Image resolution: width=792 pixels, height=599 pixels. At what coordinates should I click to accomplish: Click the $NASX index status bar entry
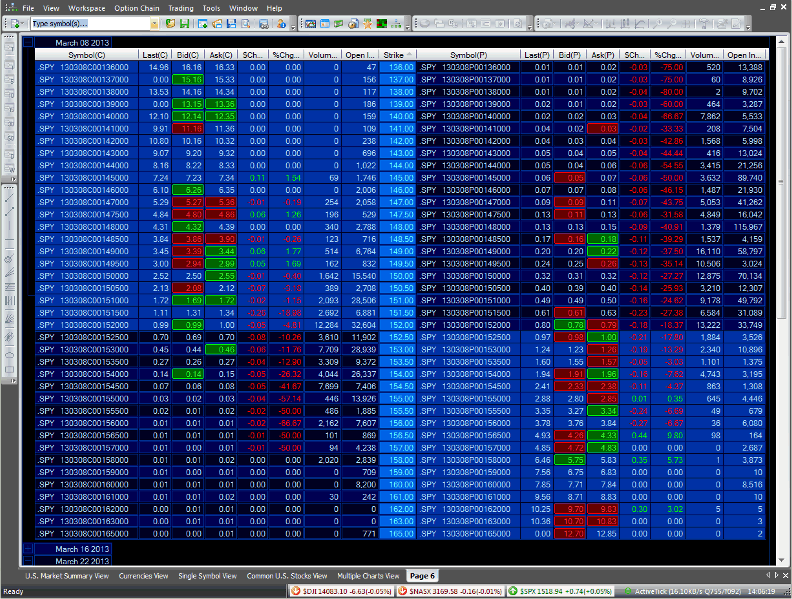[x=450, y=591]
